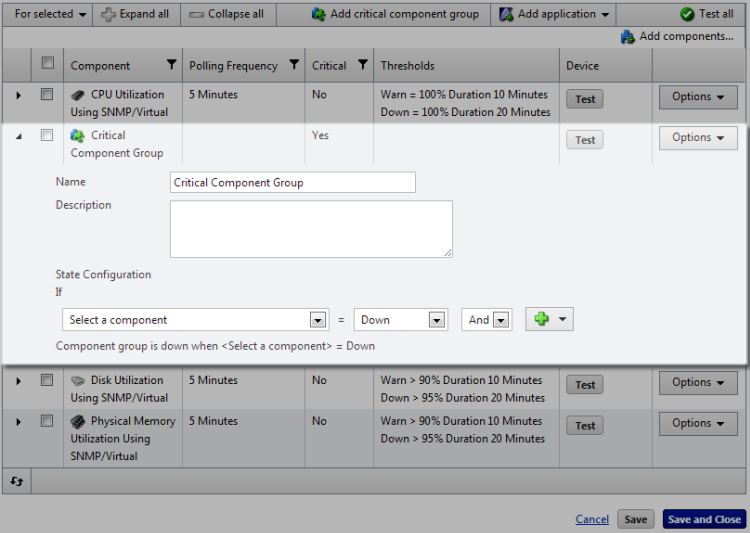Viewport: 750px width, 533px height.
Task: Open Options for Physical Memory row
Action: (698, 424)
